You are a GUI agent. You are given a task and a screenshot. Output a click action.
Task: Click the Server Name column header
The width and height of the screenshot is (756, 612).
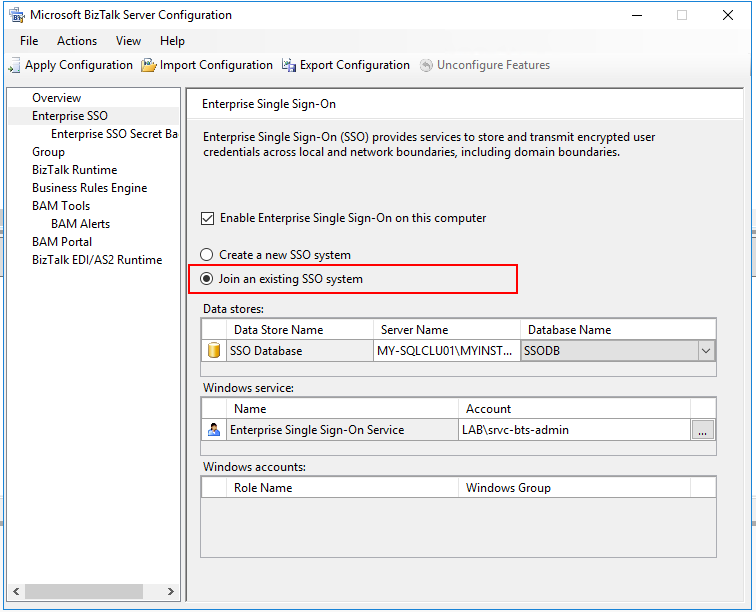446,329
